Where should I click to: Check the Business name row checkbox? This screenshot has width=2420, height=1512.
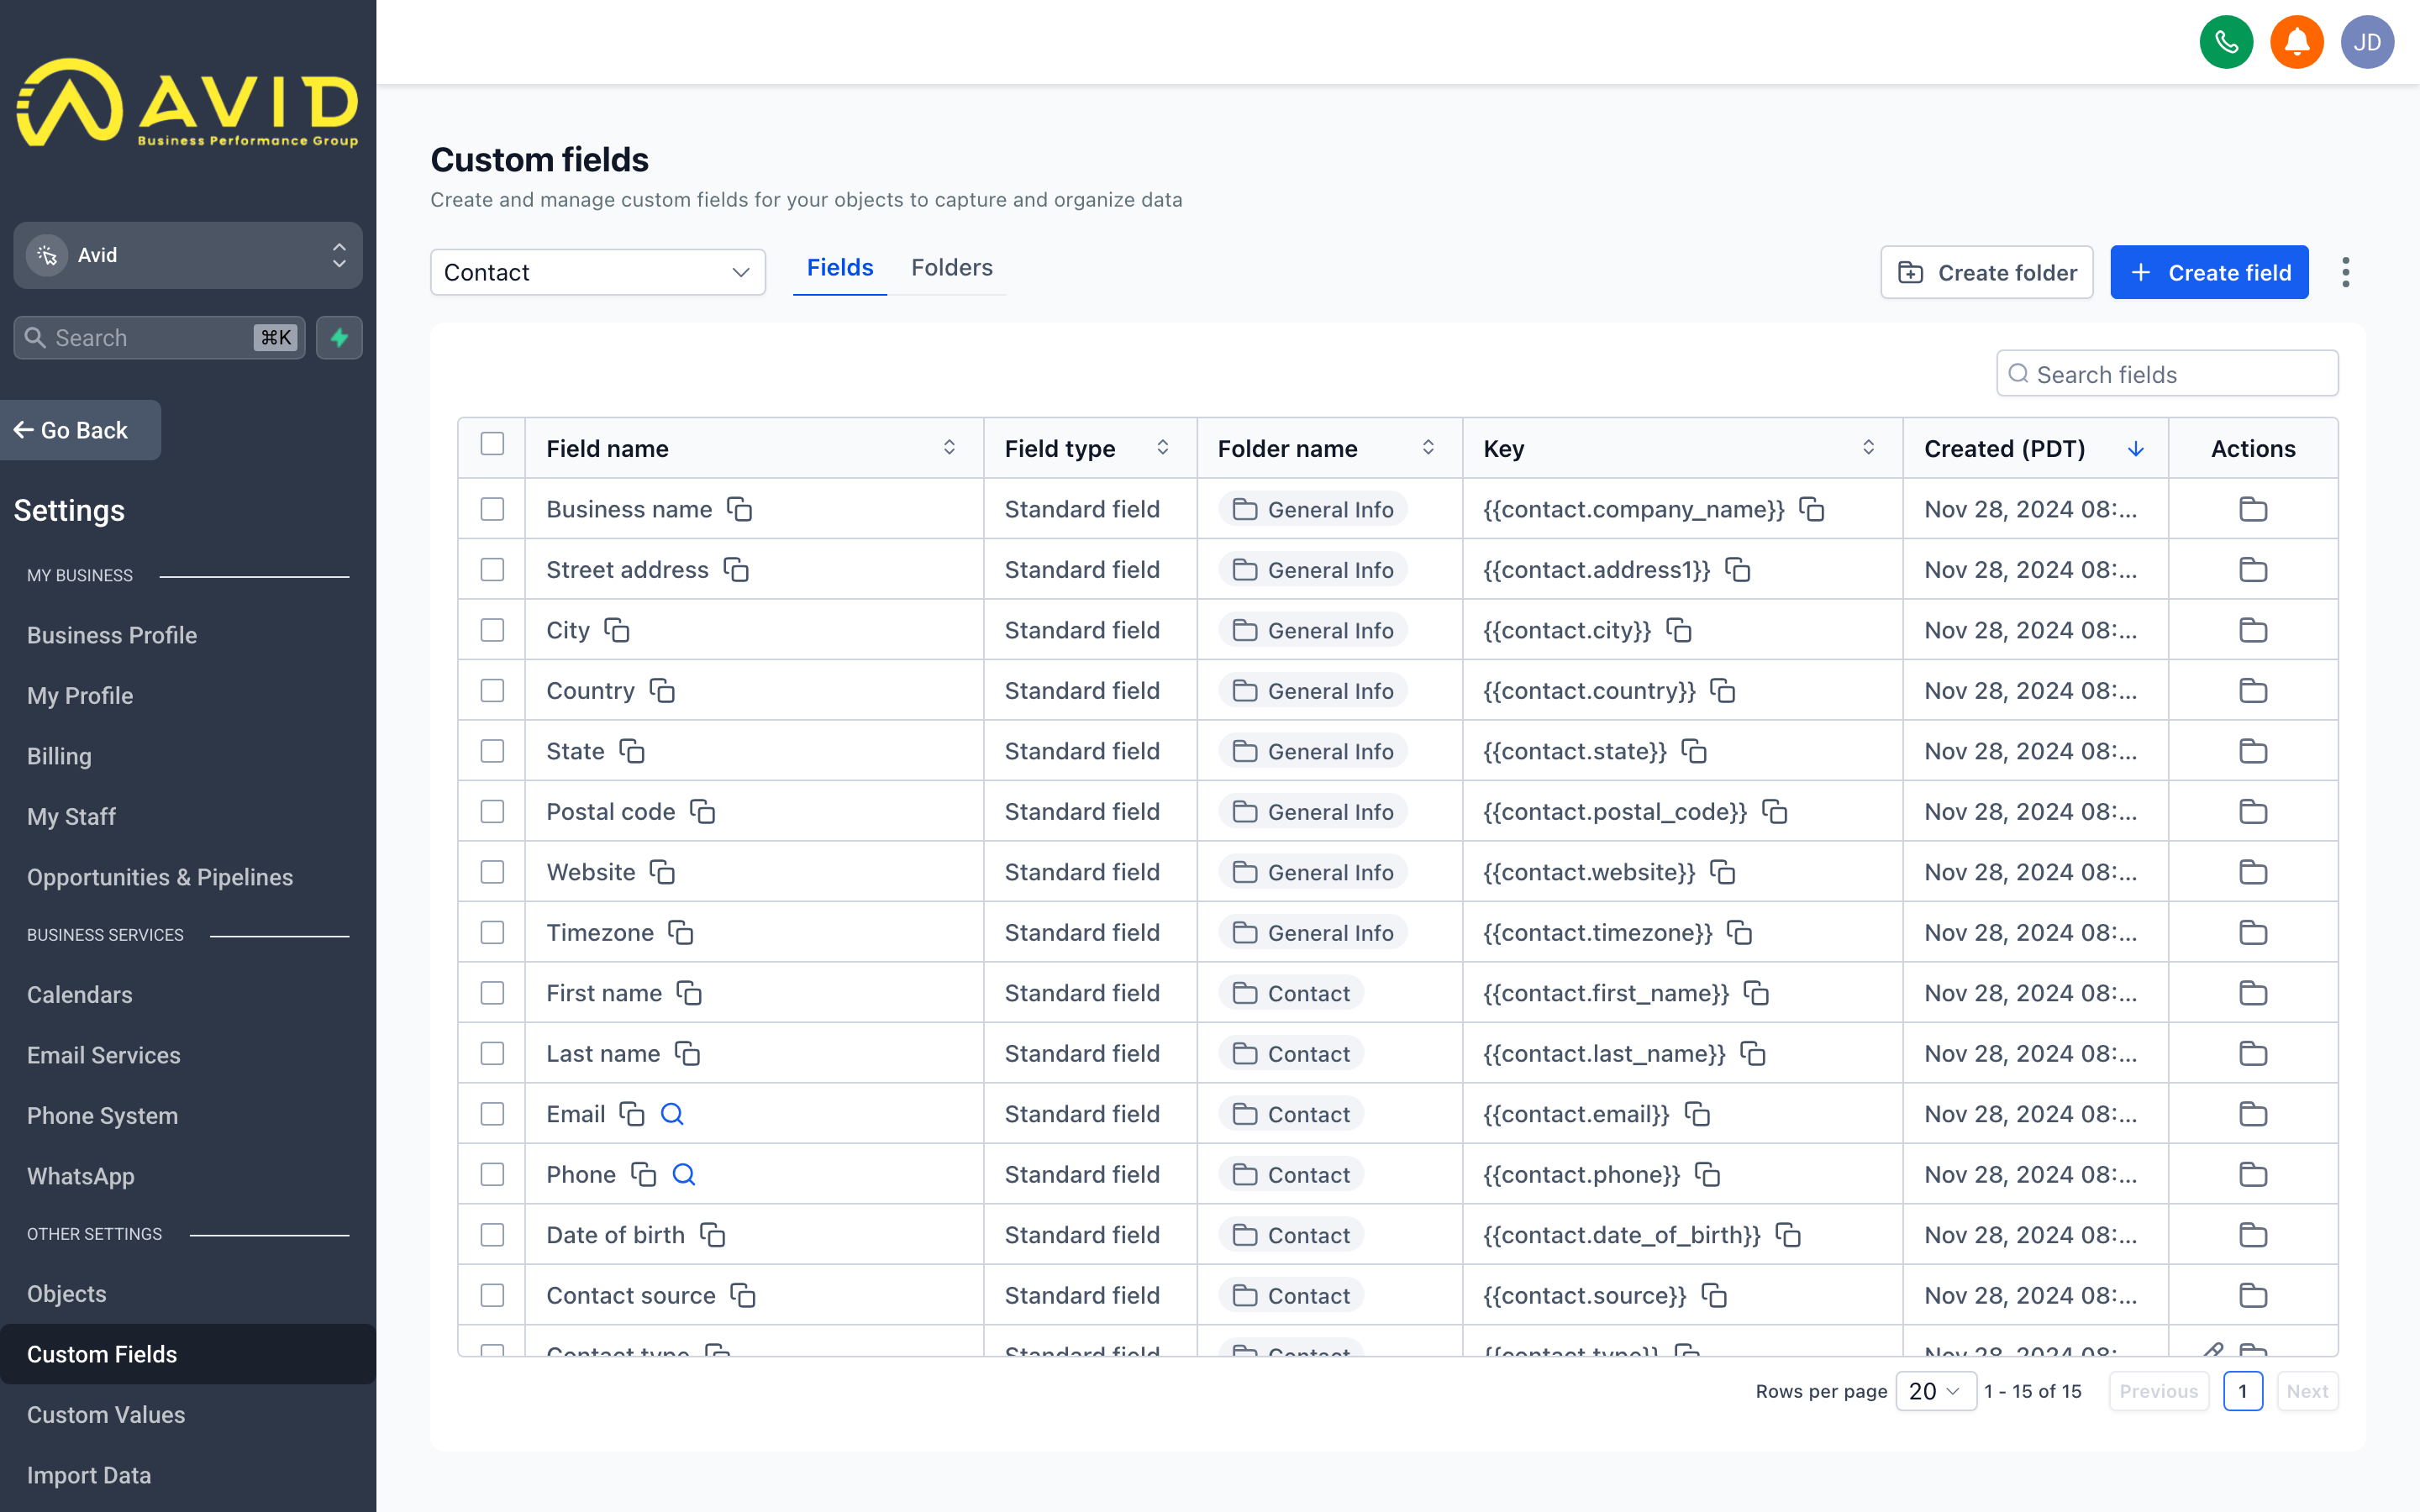point(492,509)
